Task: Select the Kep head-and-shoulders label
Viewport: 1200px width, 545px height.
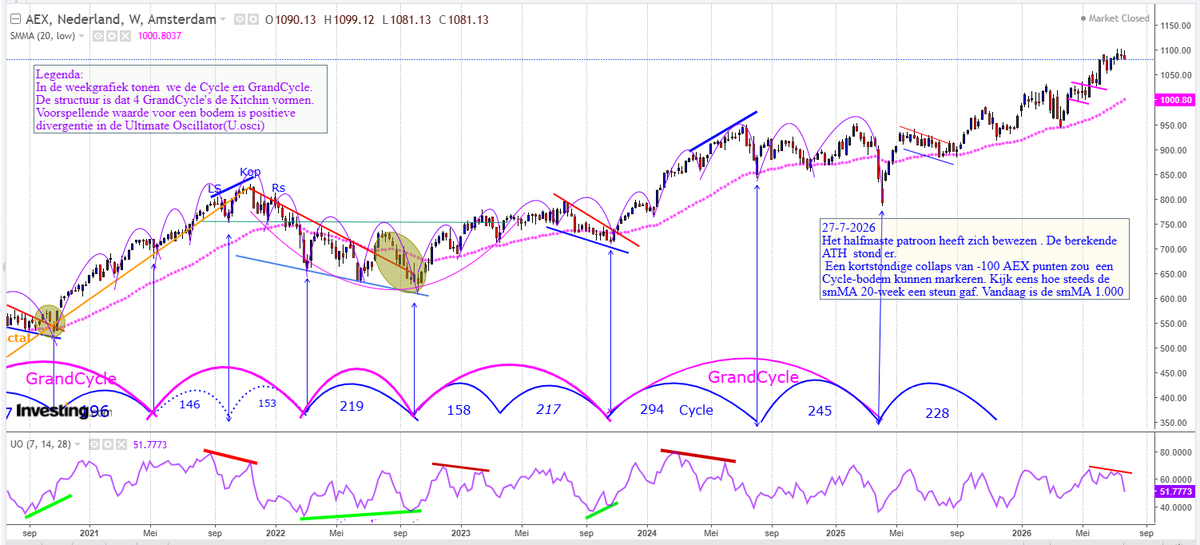Action: tap(249, 173)
